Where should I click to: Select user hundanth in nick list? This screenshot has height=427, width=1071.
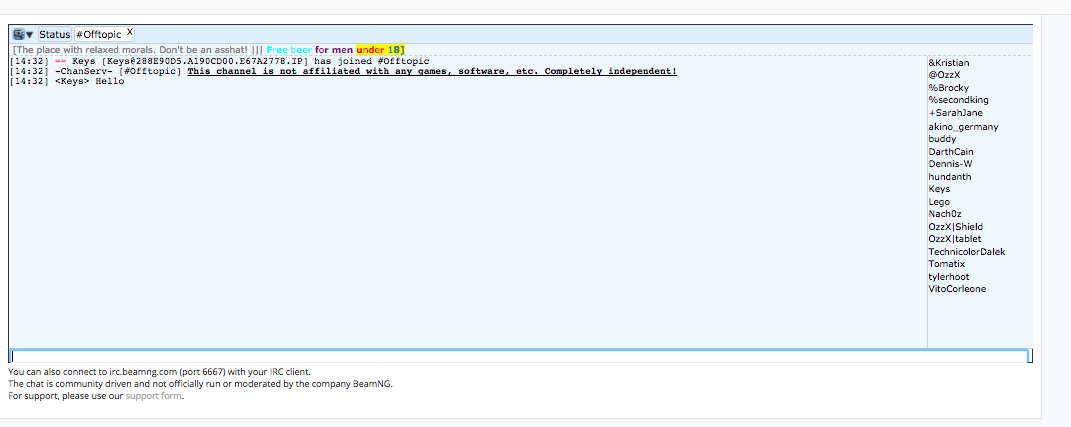point(949,177)
